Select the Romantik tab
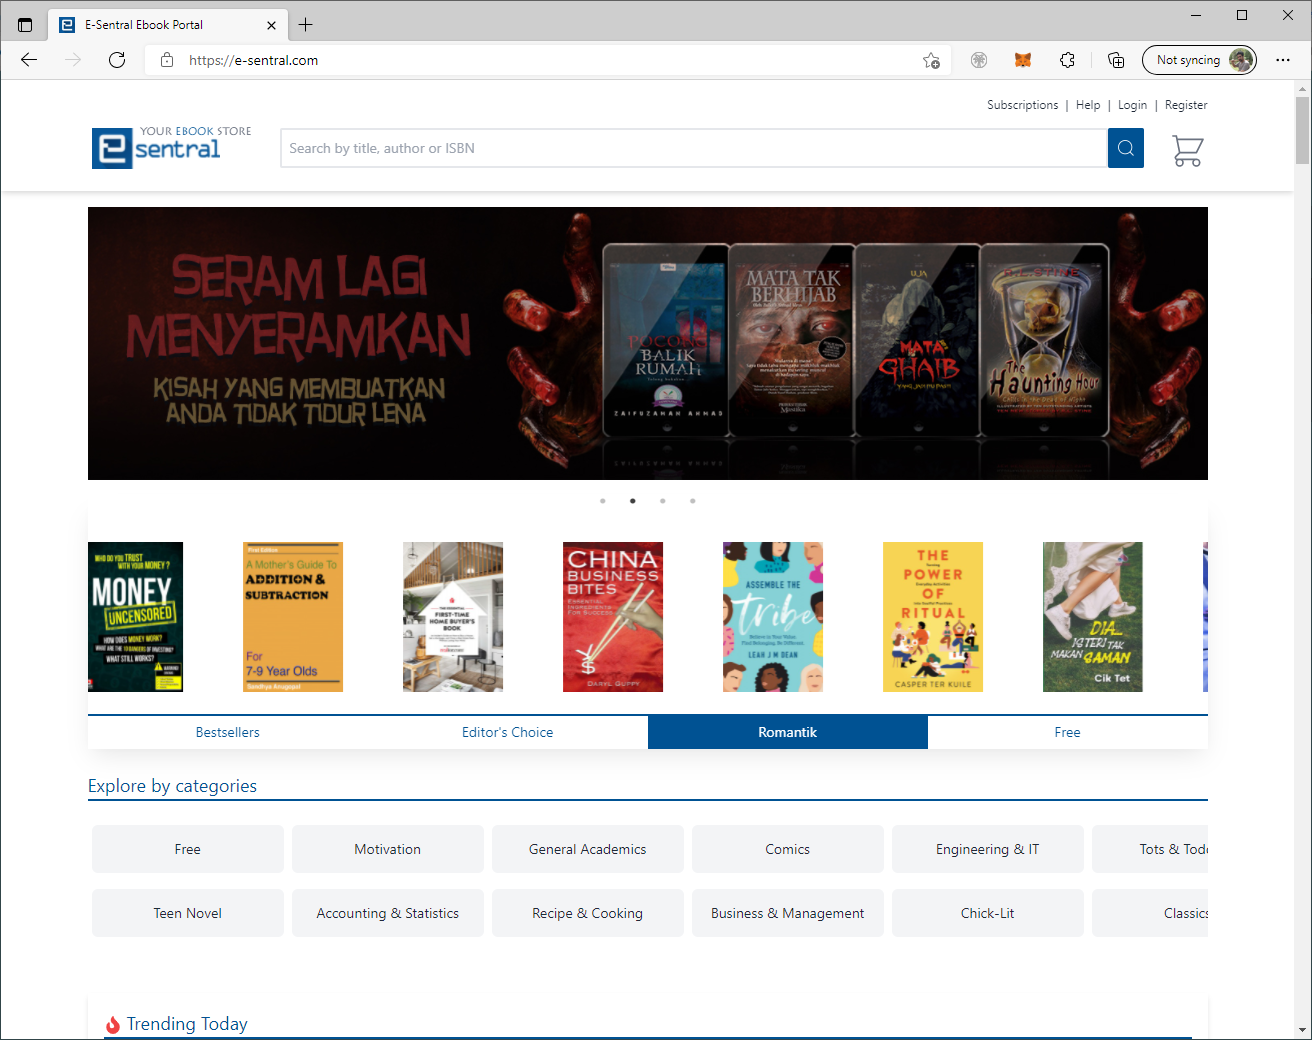The image size is (1312, 1040). [x=788, y=732]
